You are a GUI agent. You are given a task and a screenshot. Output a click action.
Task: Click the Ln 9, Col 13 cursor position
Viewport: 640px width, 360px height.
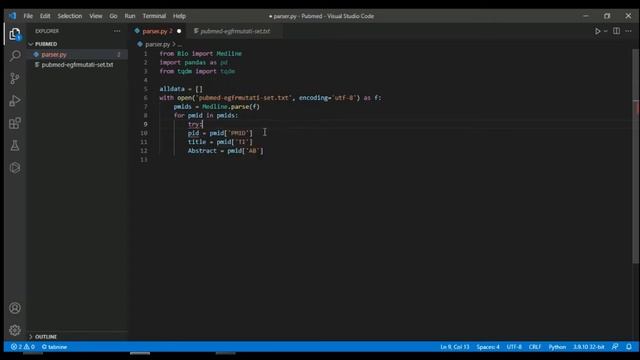pyautogui.click(x=455, y=347)
